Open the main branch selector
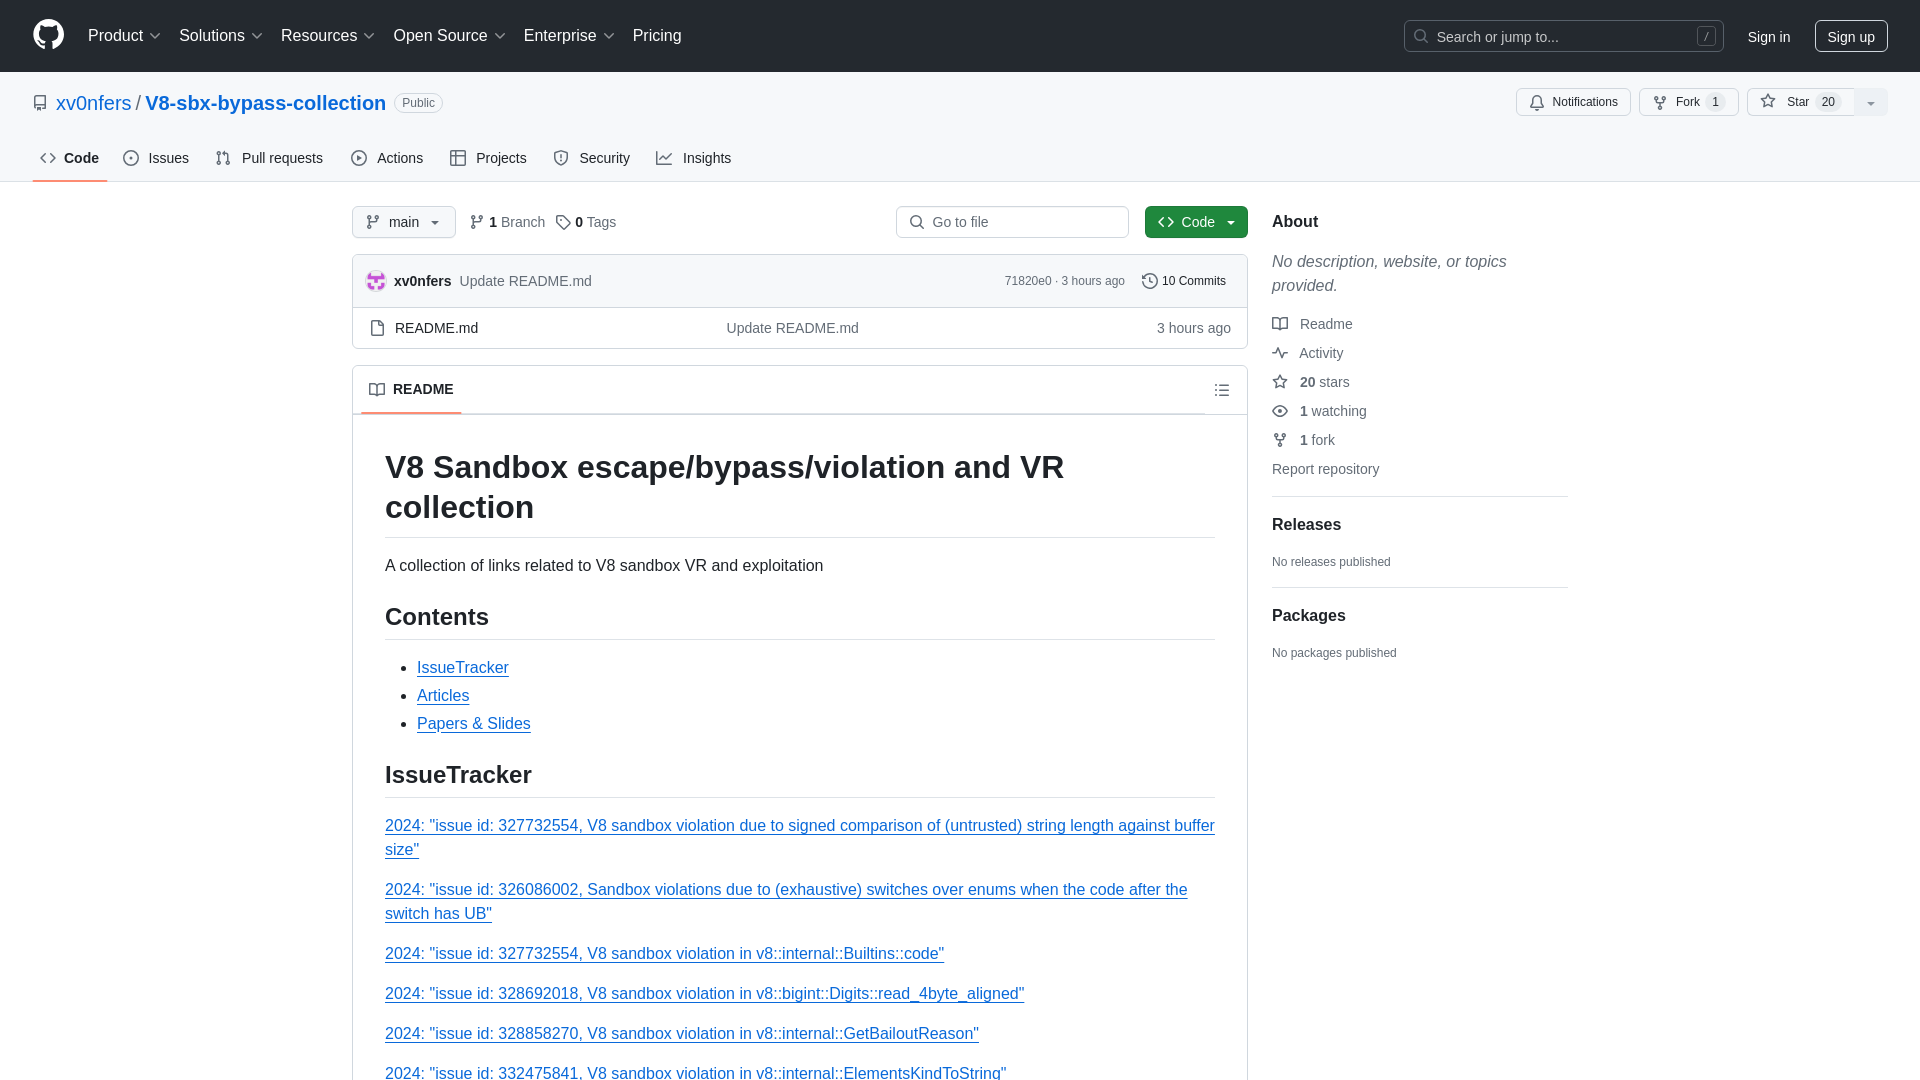This screenshot has height=1080, width=1920. pyautogui.click(x=403, y=222)
